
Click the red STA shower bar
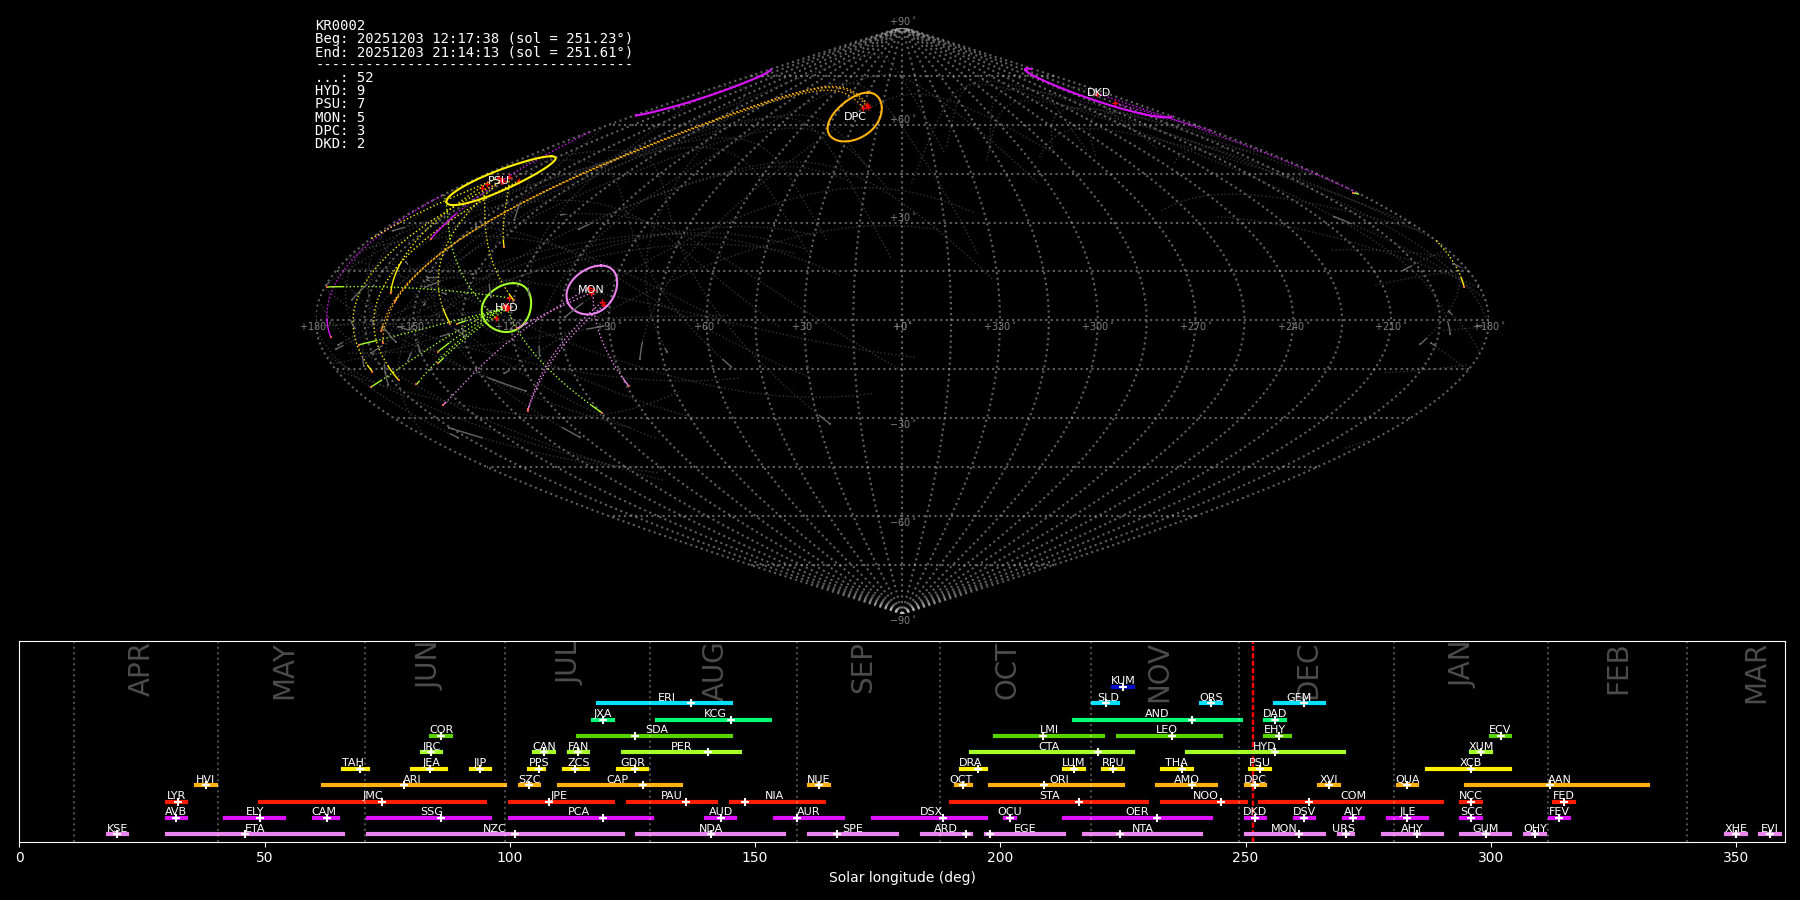point(1048,802)
